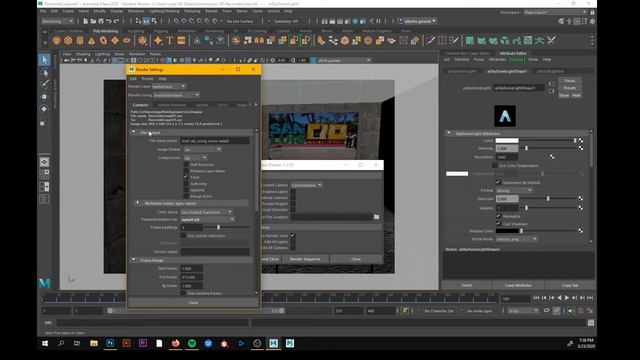Activate the Rotate tool in the toolbox
Viewport: 640px width, 360px height.
coord(44,109)
